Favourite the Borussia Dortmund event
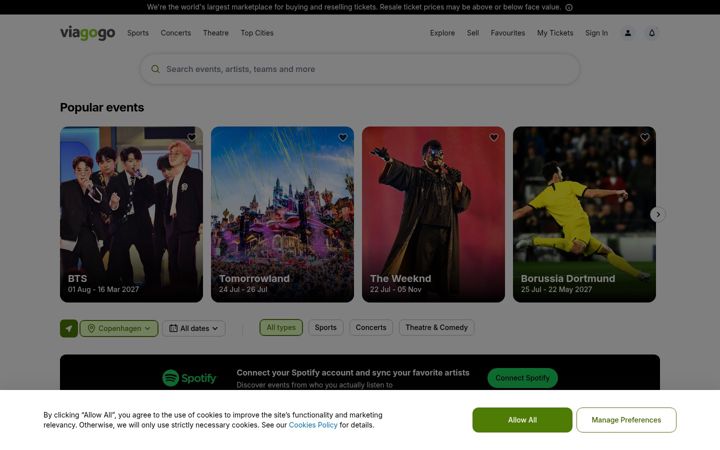The height and width of the screenshot is (450, 720). [x=645, y=137]
